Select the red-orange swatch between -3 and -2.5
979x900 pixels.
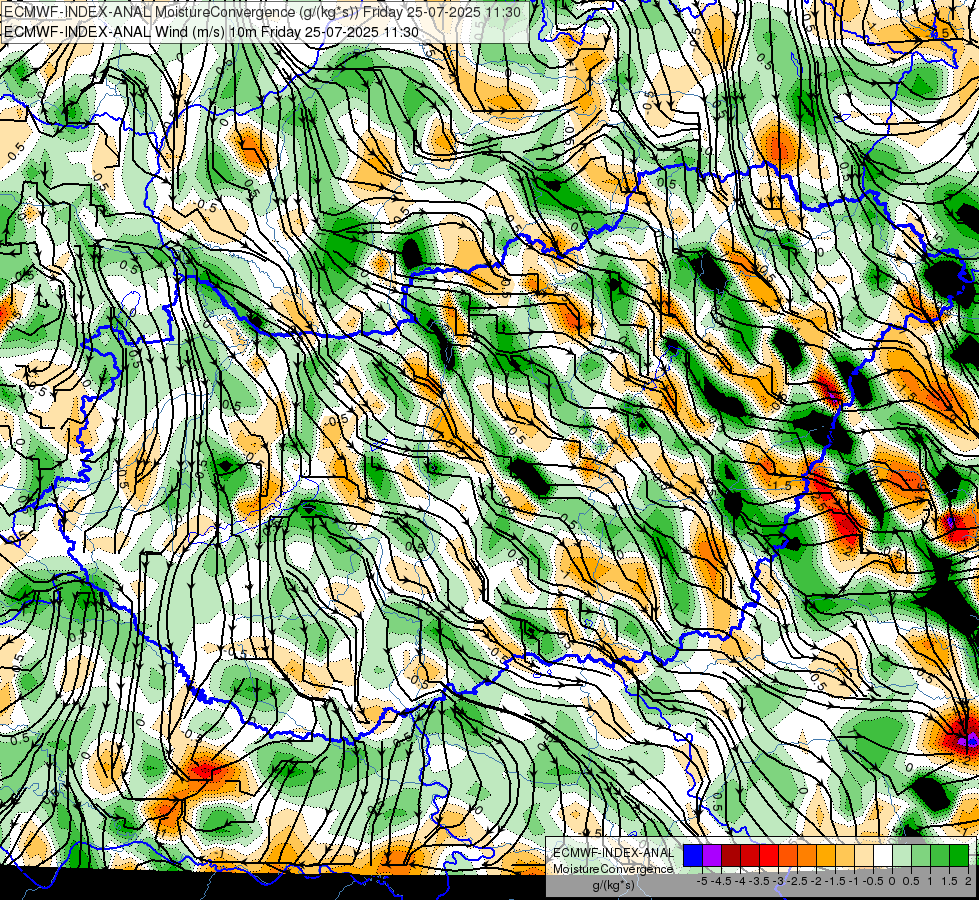(x=788, y=856)
